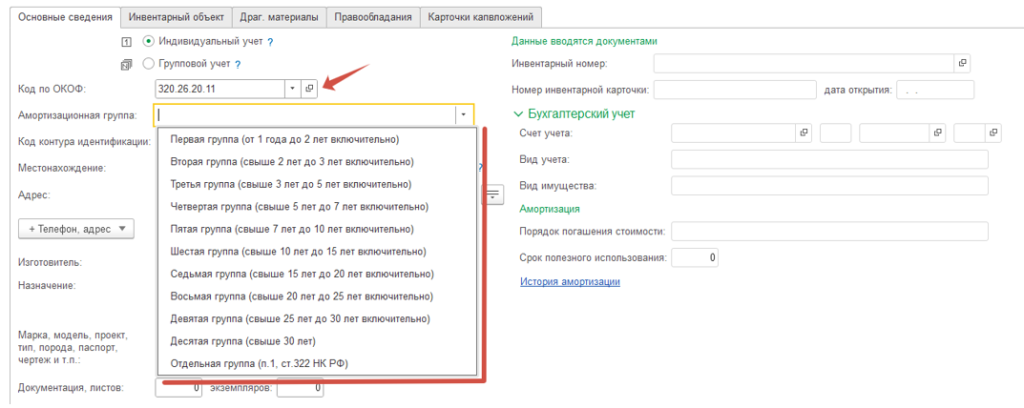Switch to the Основные сведения tab
1024x408 pixels.
point(66,18)
